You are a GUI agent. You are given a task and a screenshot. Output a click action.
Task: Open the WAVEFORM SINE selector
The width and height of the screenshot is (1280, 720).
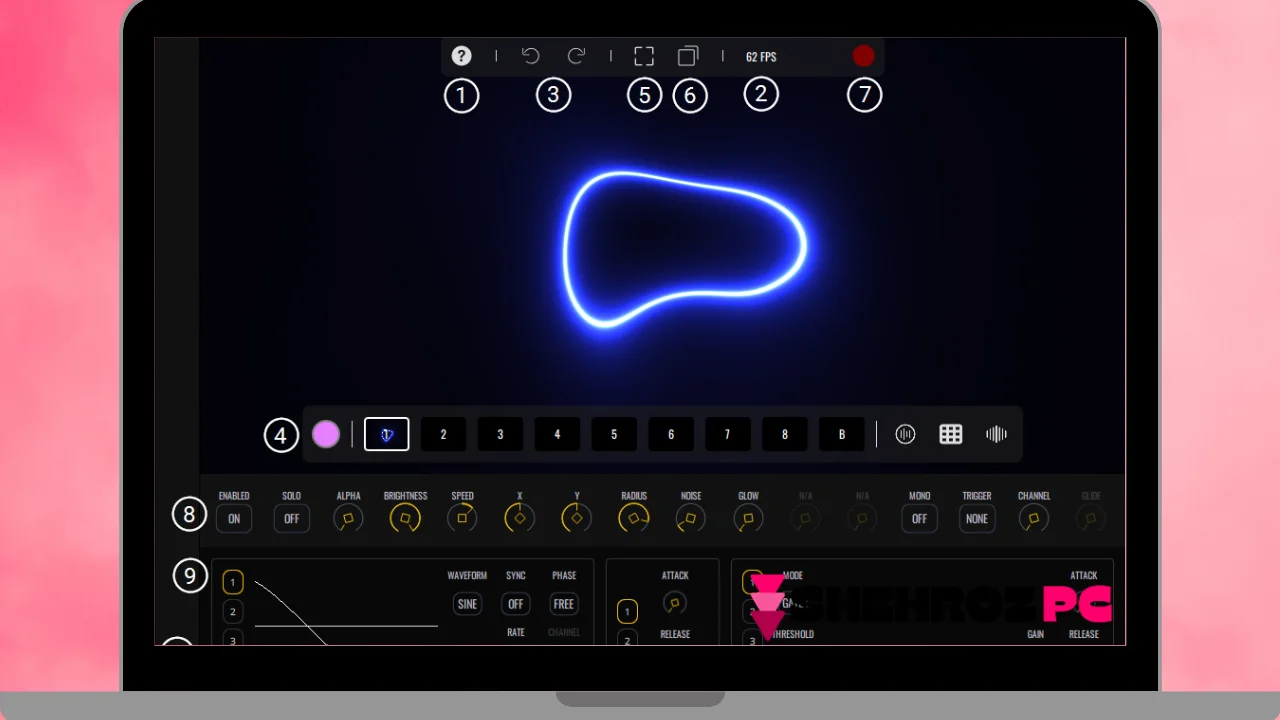[x=467, y=604]
